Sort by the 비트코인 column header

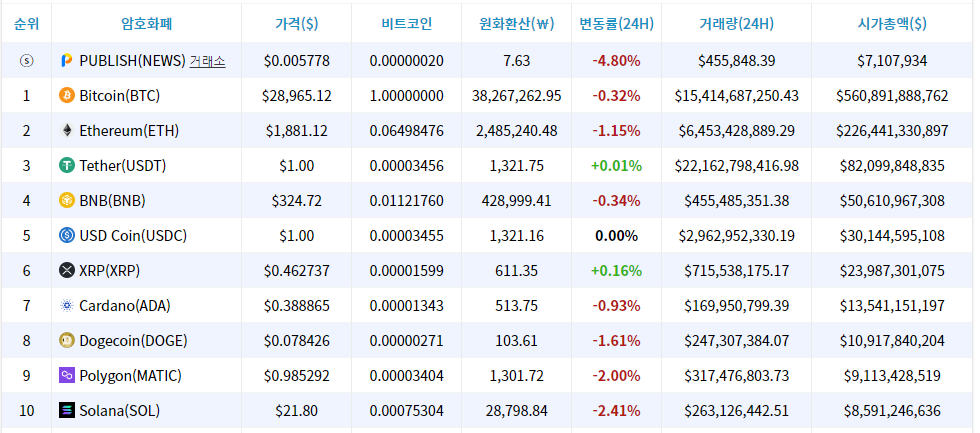tap(407, 24)
